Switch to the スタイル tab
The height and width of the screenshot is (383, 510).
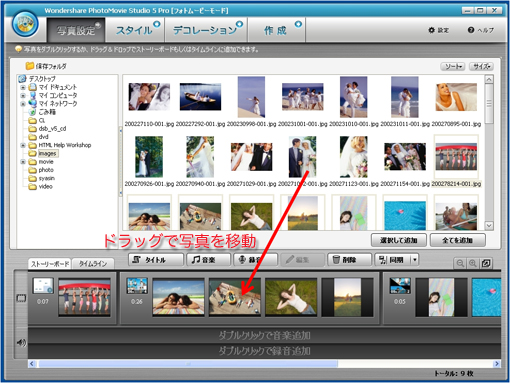(x=134, y=30)
